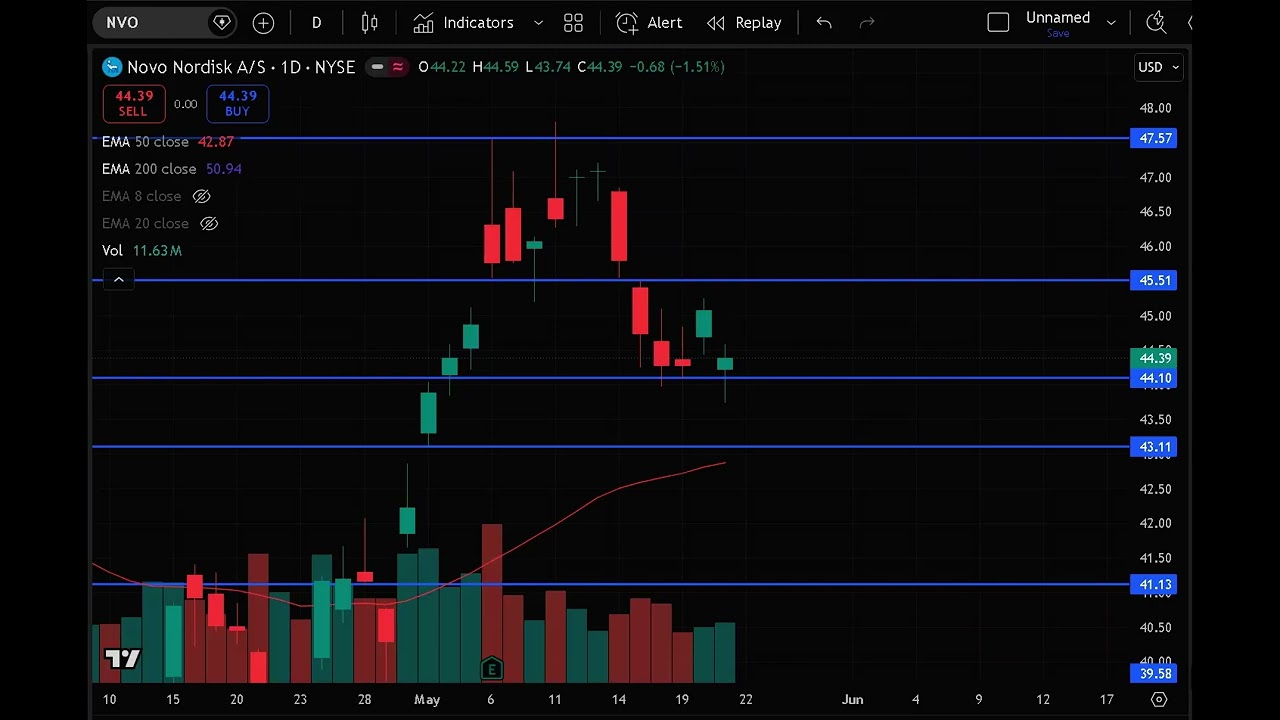This screenshot has height=720, width=1280.
Task: Click the -0.68 (-1.51%) change value
Action: click(x=677, y=67)
